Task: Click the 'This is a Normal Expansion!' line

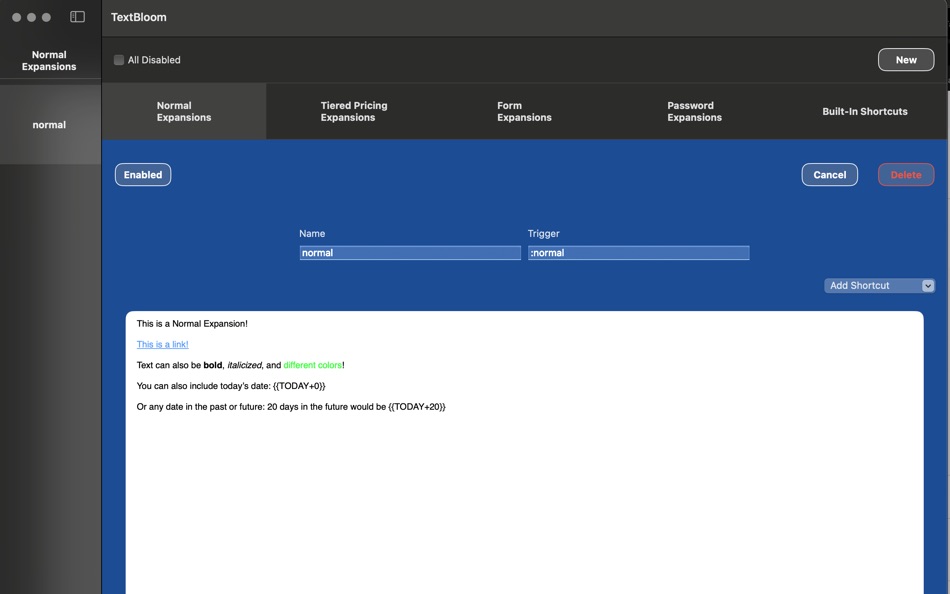Action: point(192,324)
